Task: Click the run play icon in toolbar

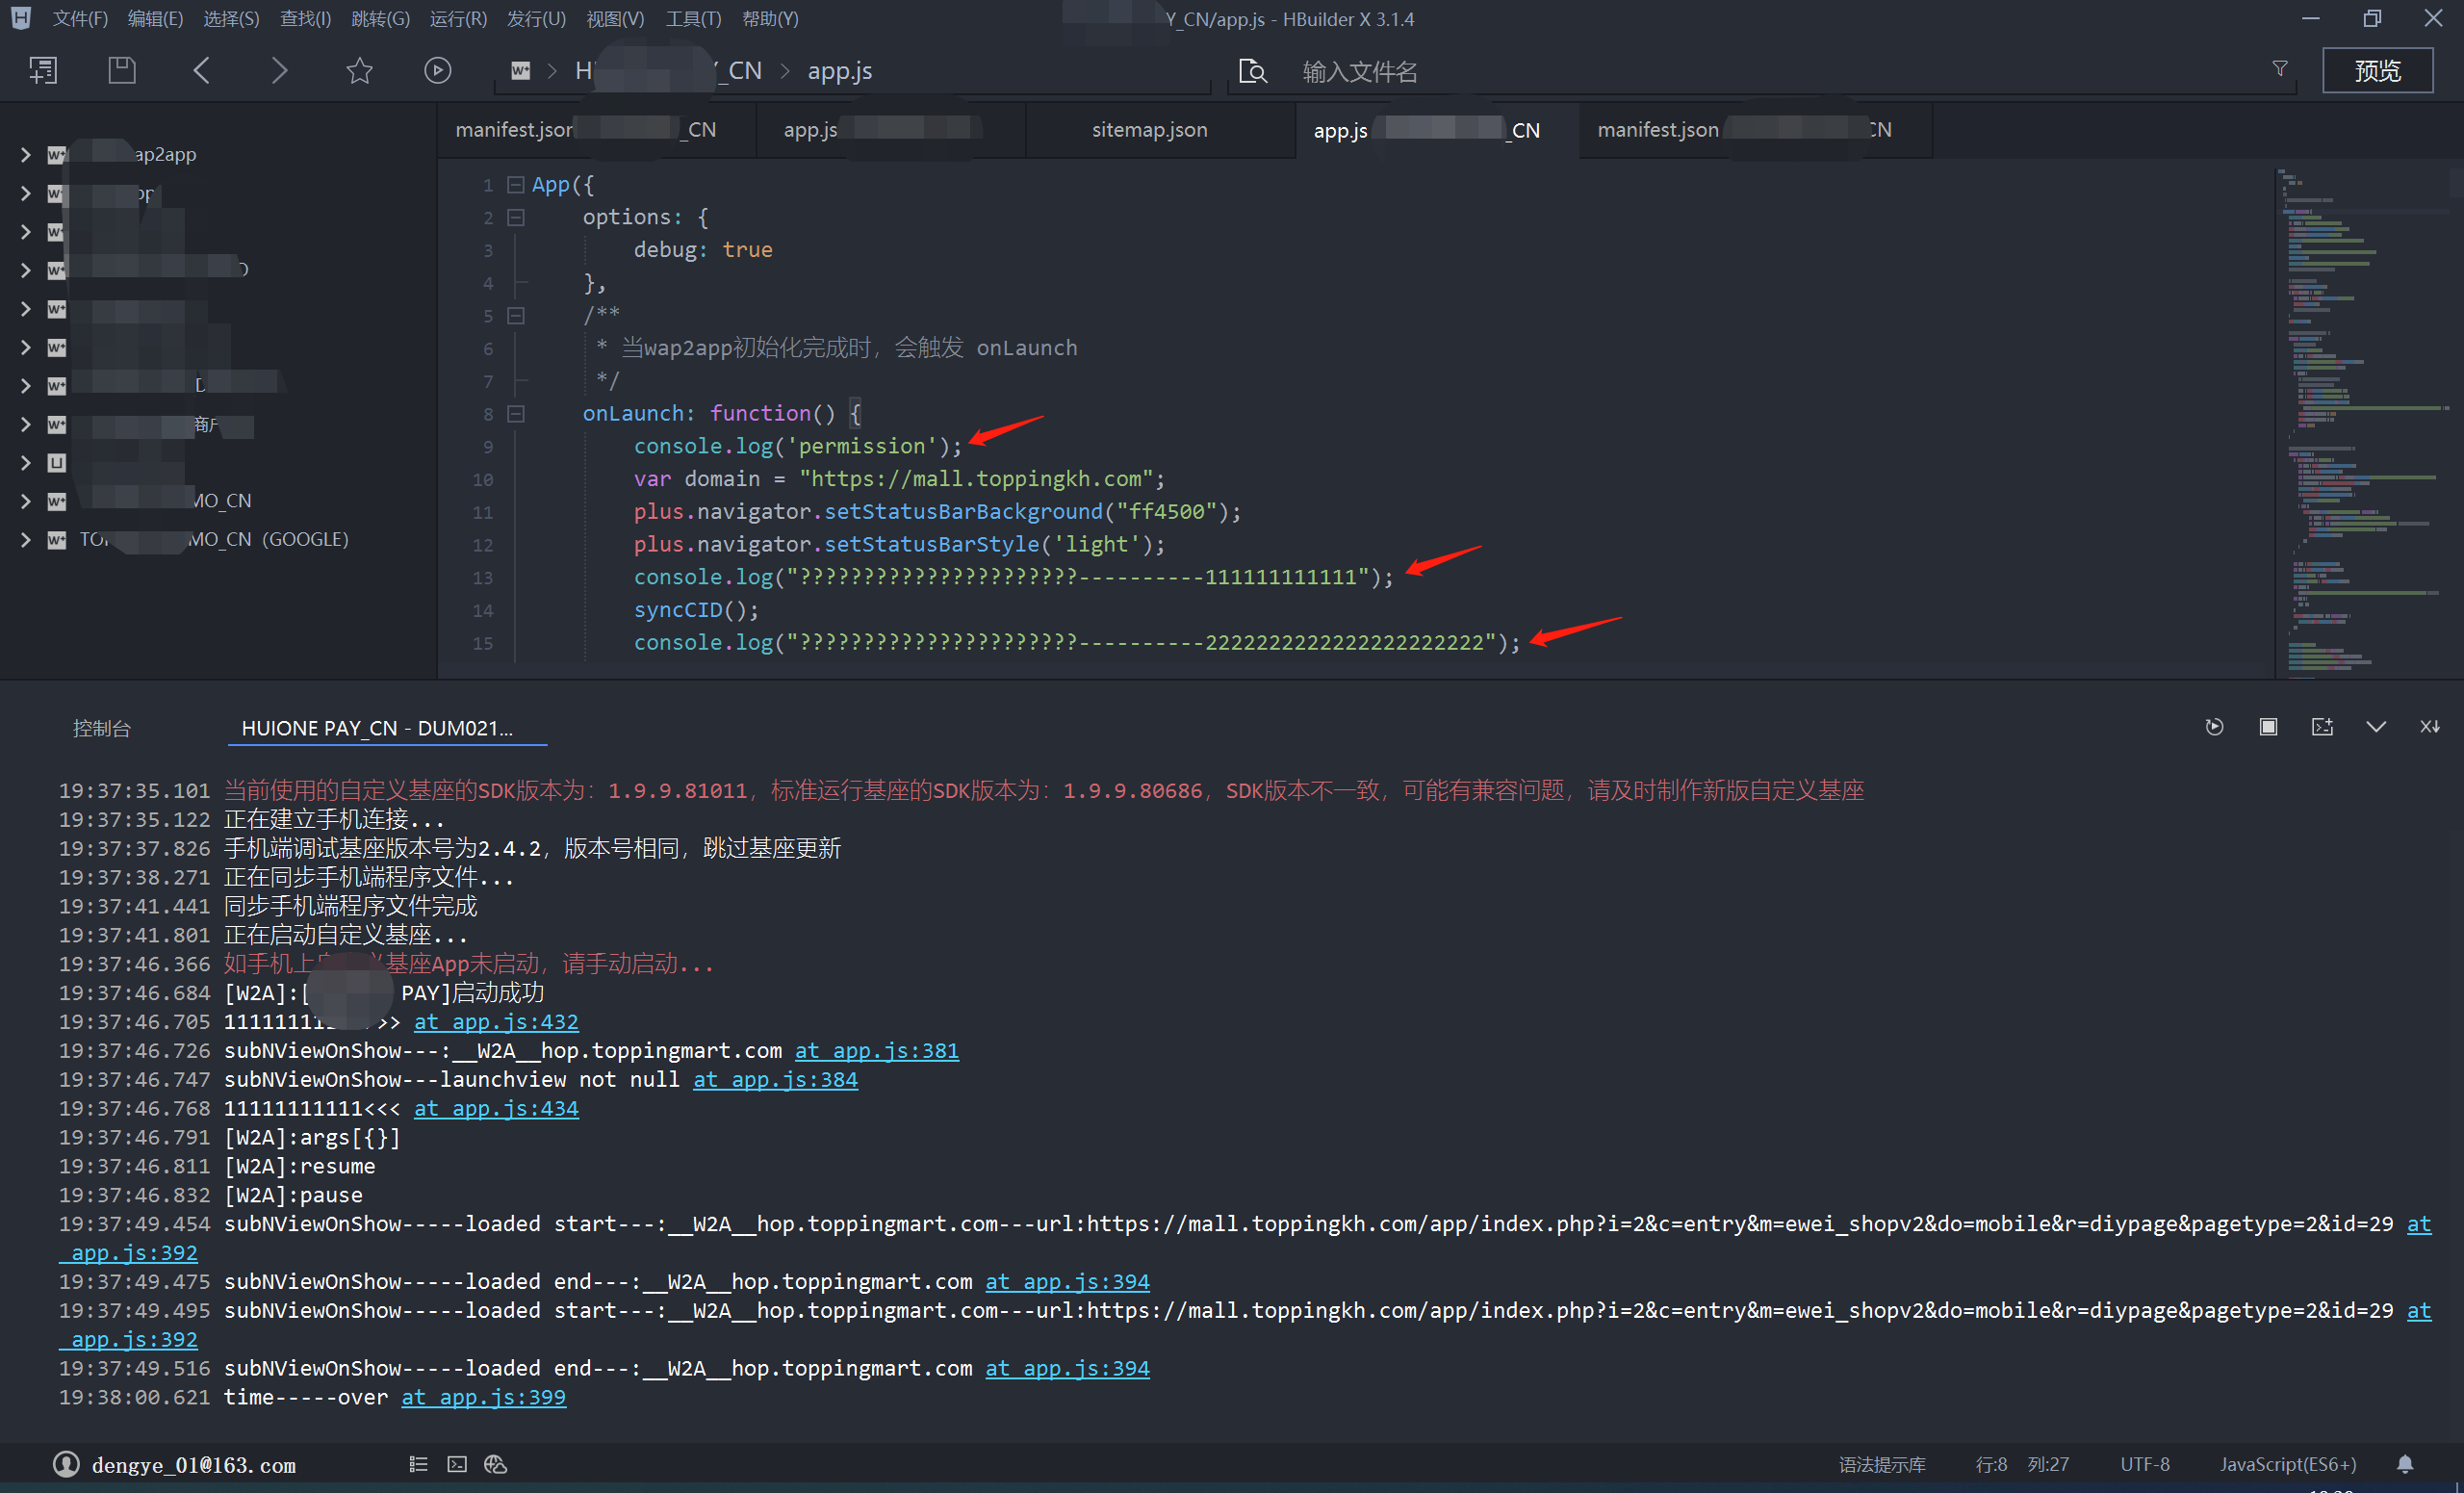Action: point(437,70)
